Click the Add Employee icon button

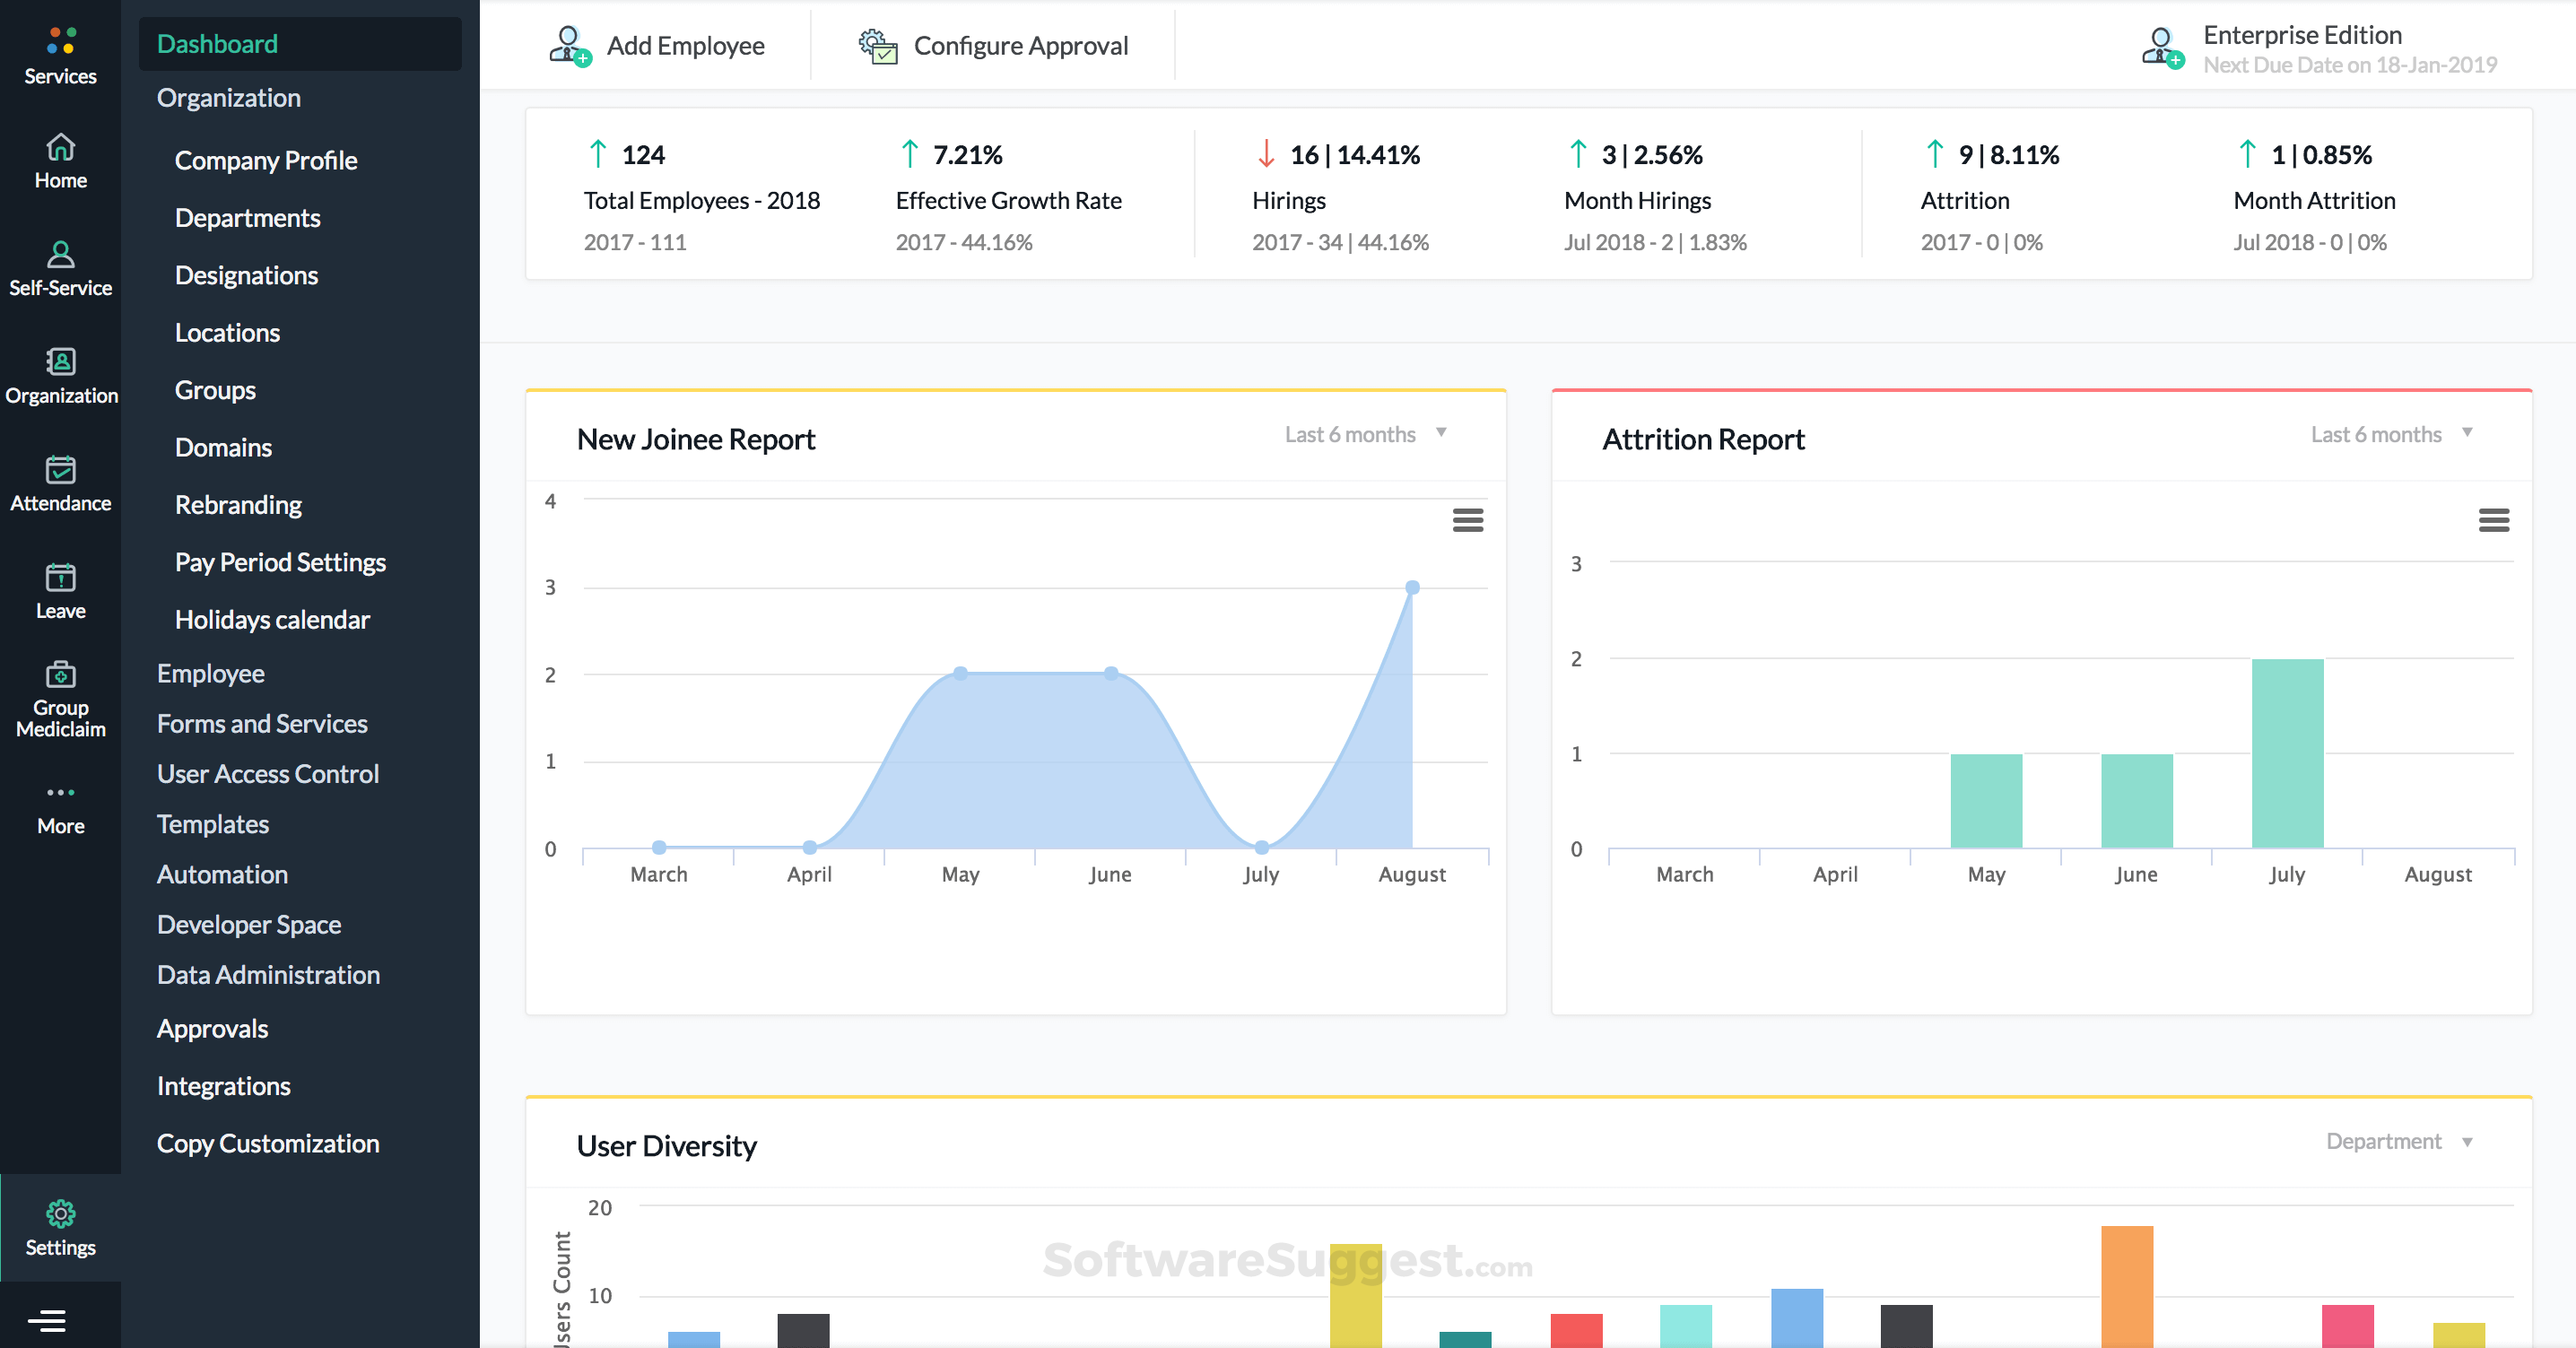coord(570,46)
